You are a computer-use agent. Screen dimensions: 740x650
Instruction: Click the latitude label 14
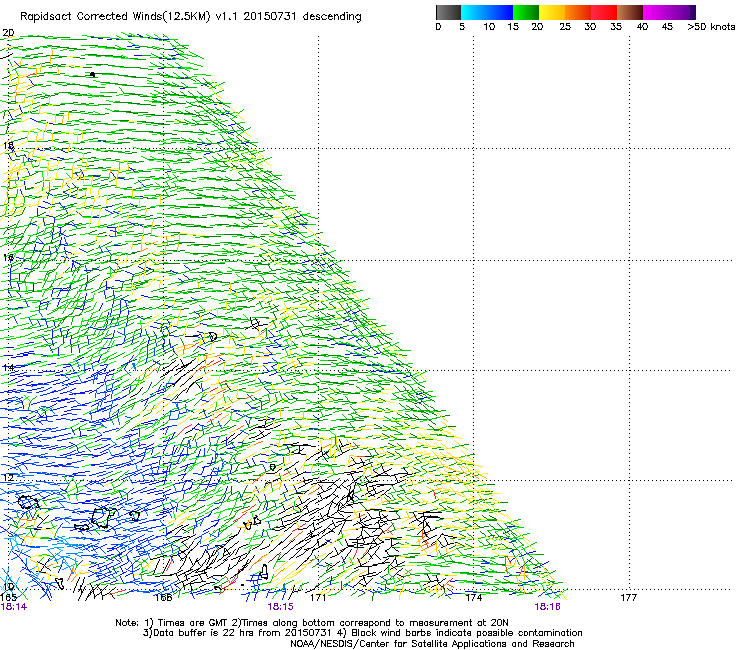pyautogui.click(x=8, y=367)
